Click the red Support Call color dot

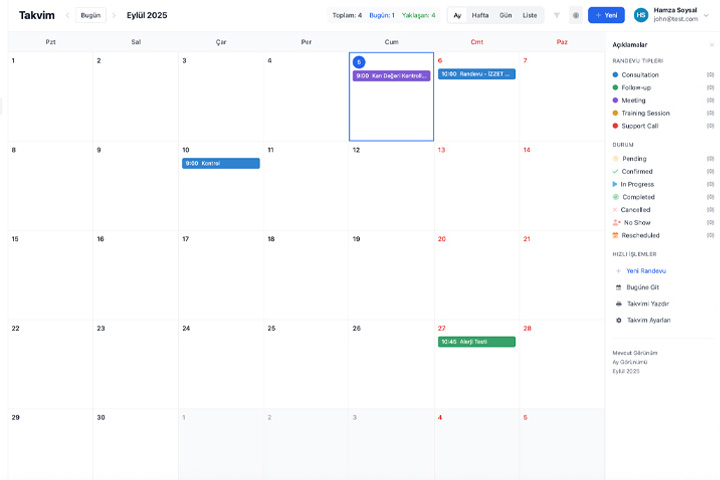click(x=615, y=126)
